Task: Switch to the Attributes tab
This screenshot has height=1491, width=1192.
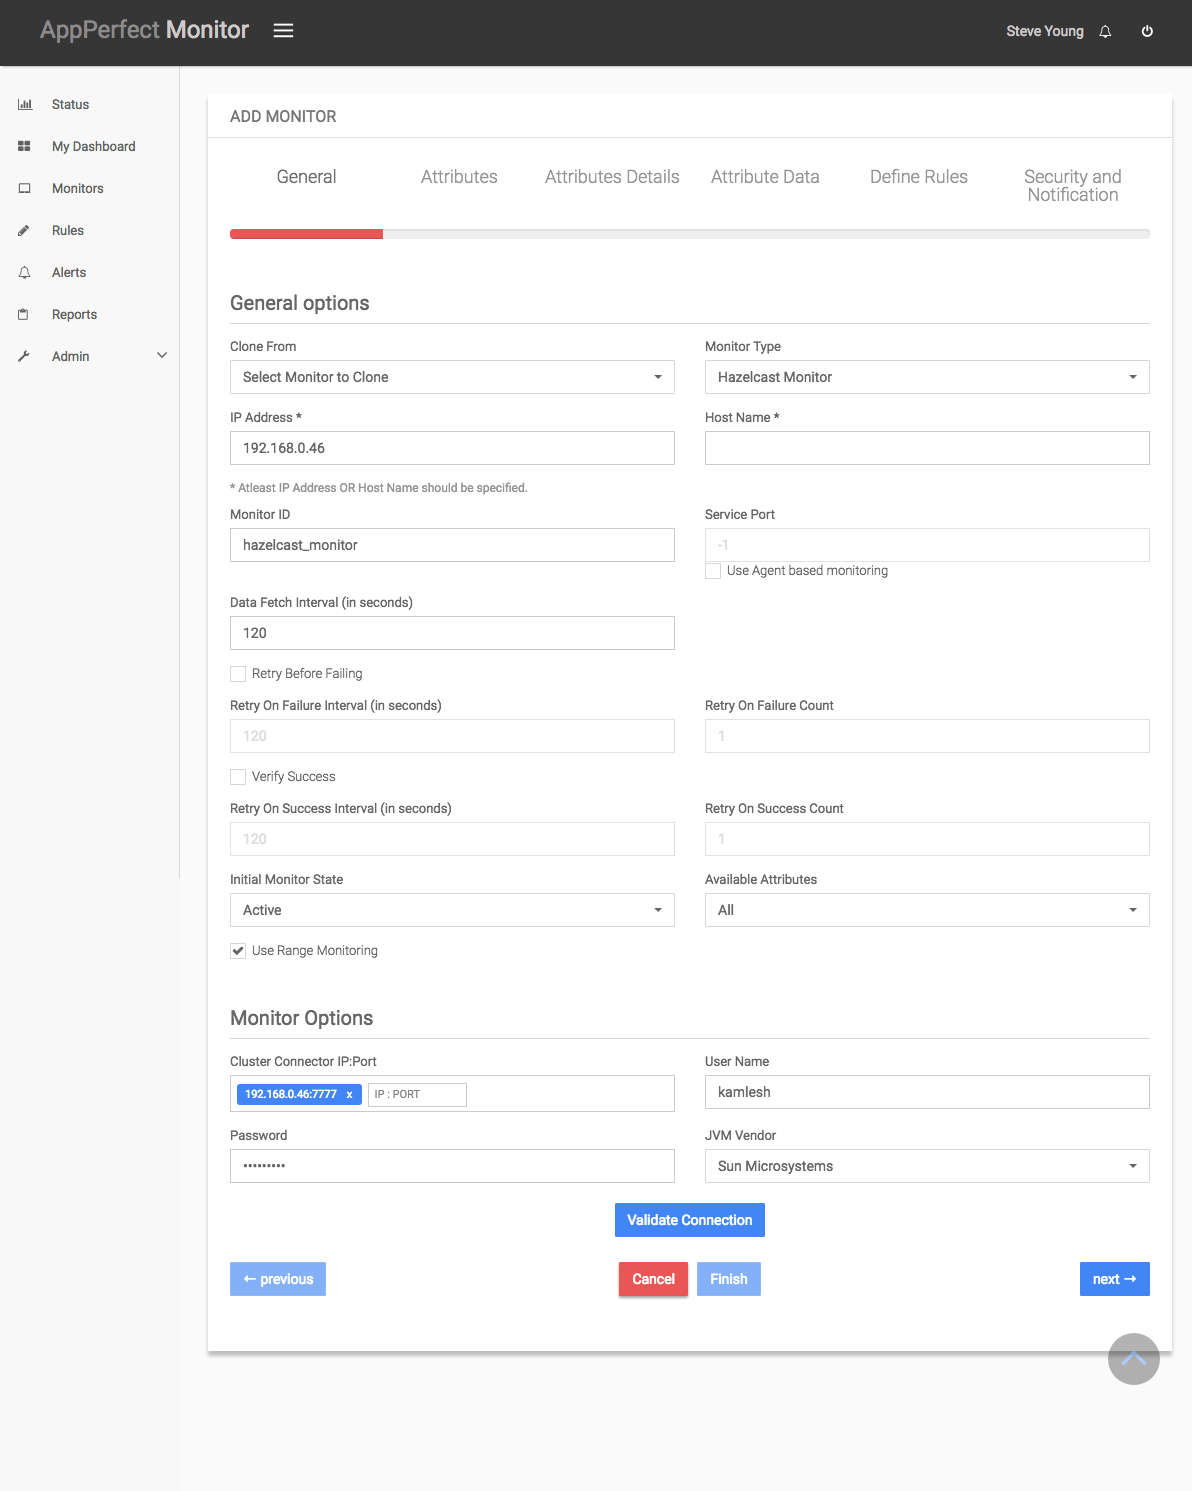Action: (459, 177)
